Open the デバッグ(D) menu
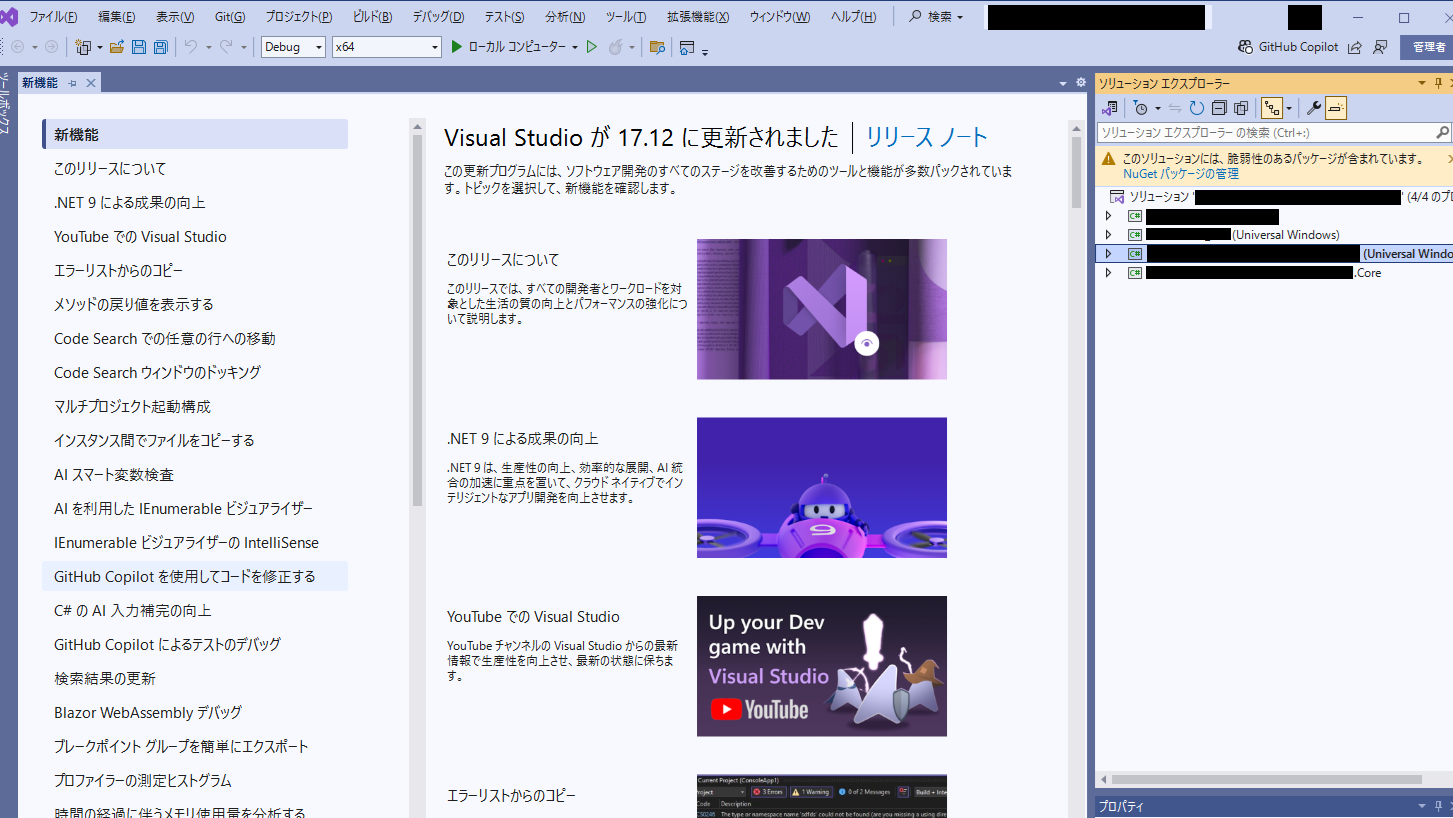This screenshot has height=818, width=1453. click(438, 17)
